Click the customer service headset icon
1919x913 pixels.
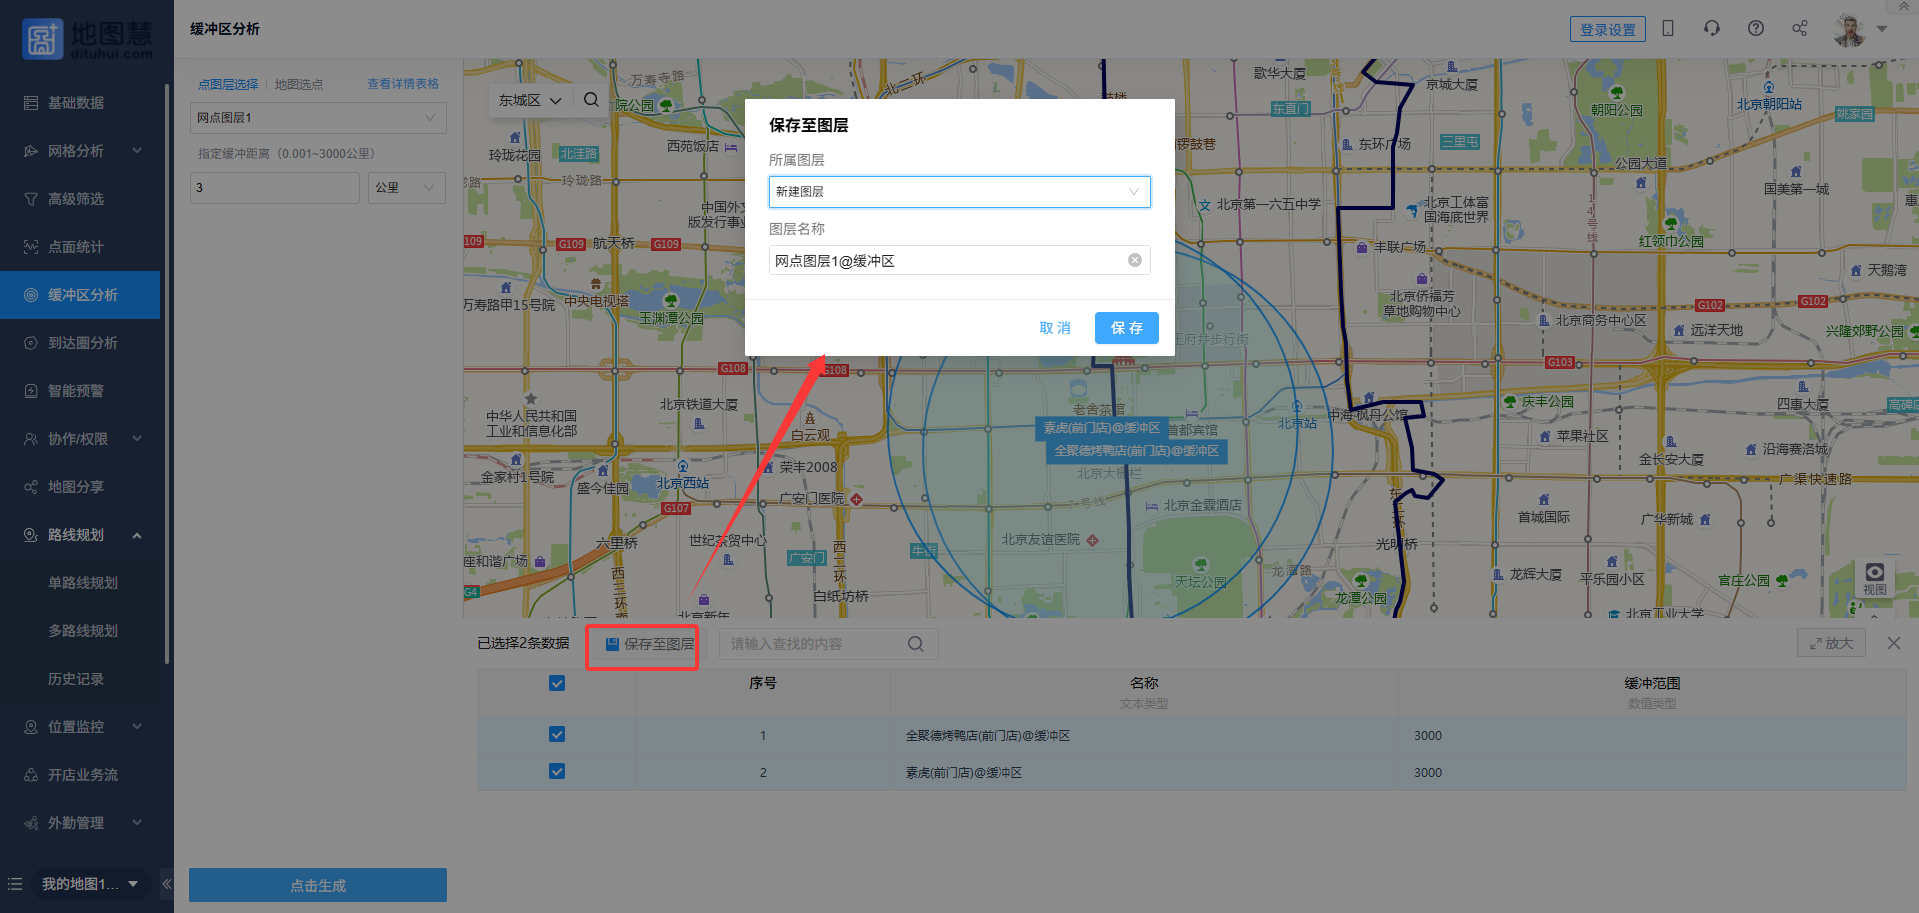coord(1711,28)
